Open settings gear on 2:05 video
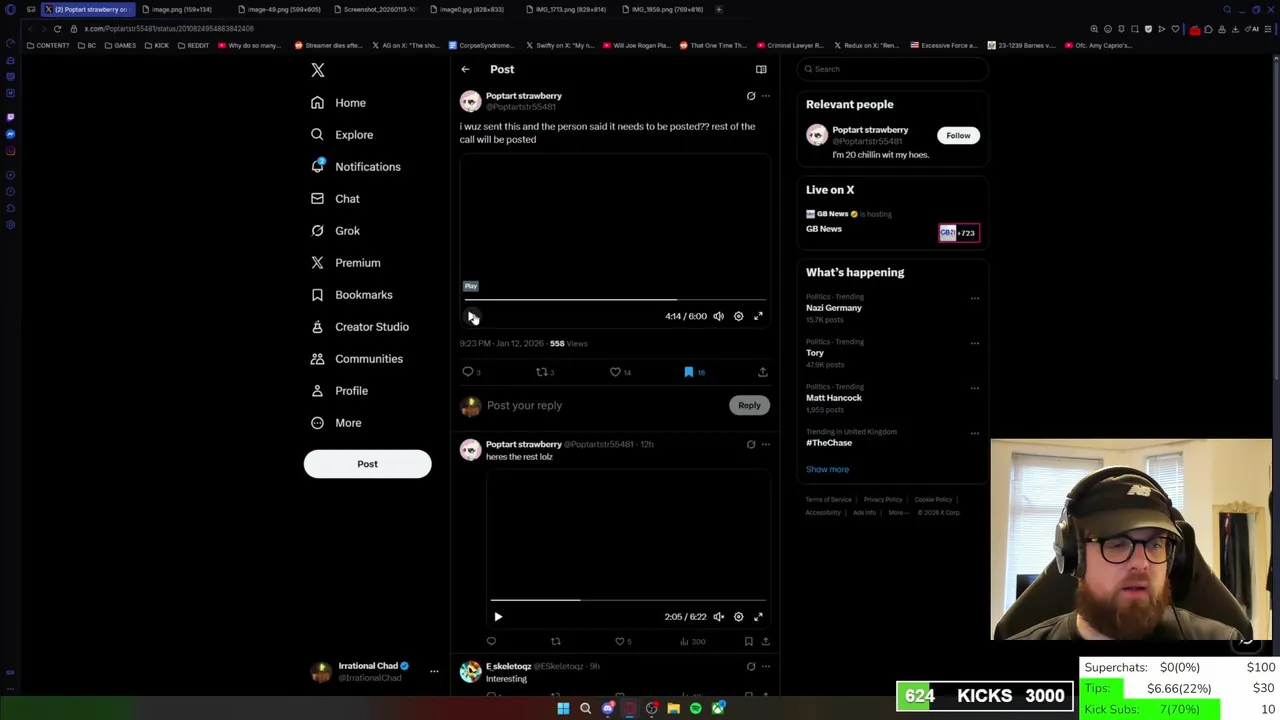1280x720 pixels. point(738,617)
